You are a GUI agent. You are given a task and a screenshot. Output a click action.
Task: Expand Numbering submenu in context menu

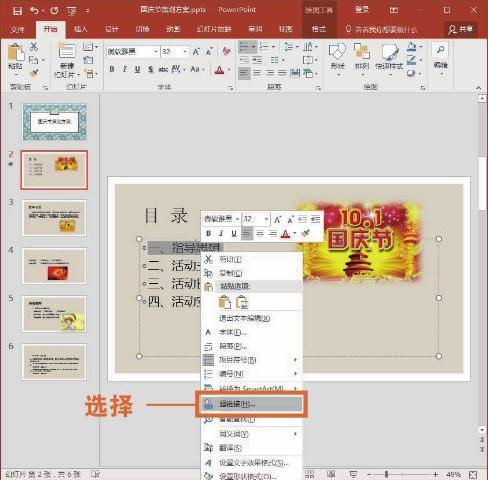[295, 374]
